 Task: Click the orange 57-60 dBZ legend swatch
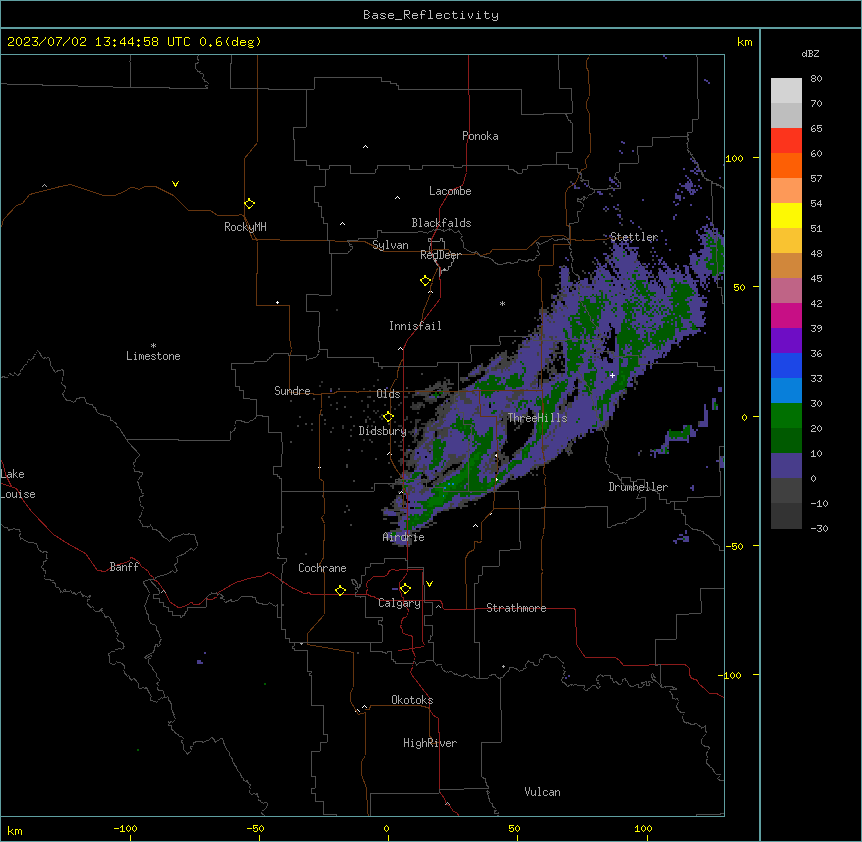(786, 165)
